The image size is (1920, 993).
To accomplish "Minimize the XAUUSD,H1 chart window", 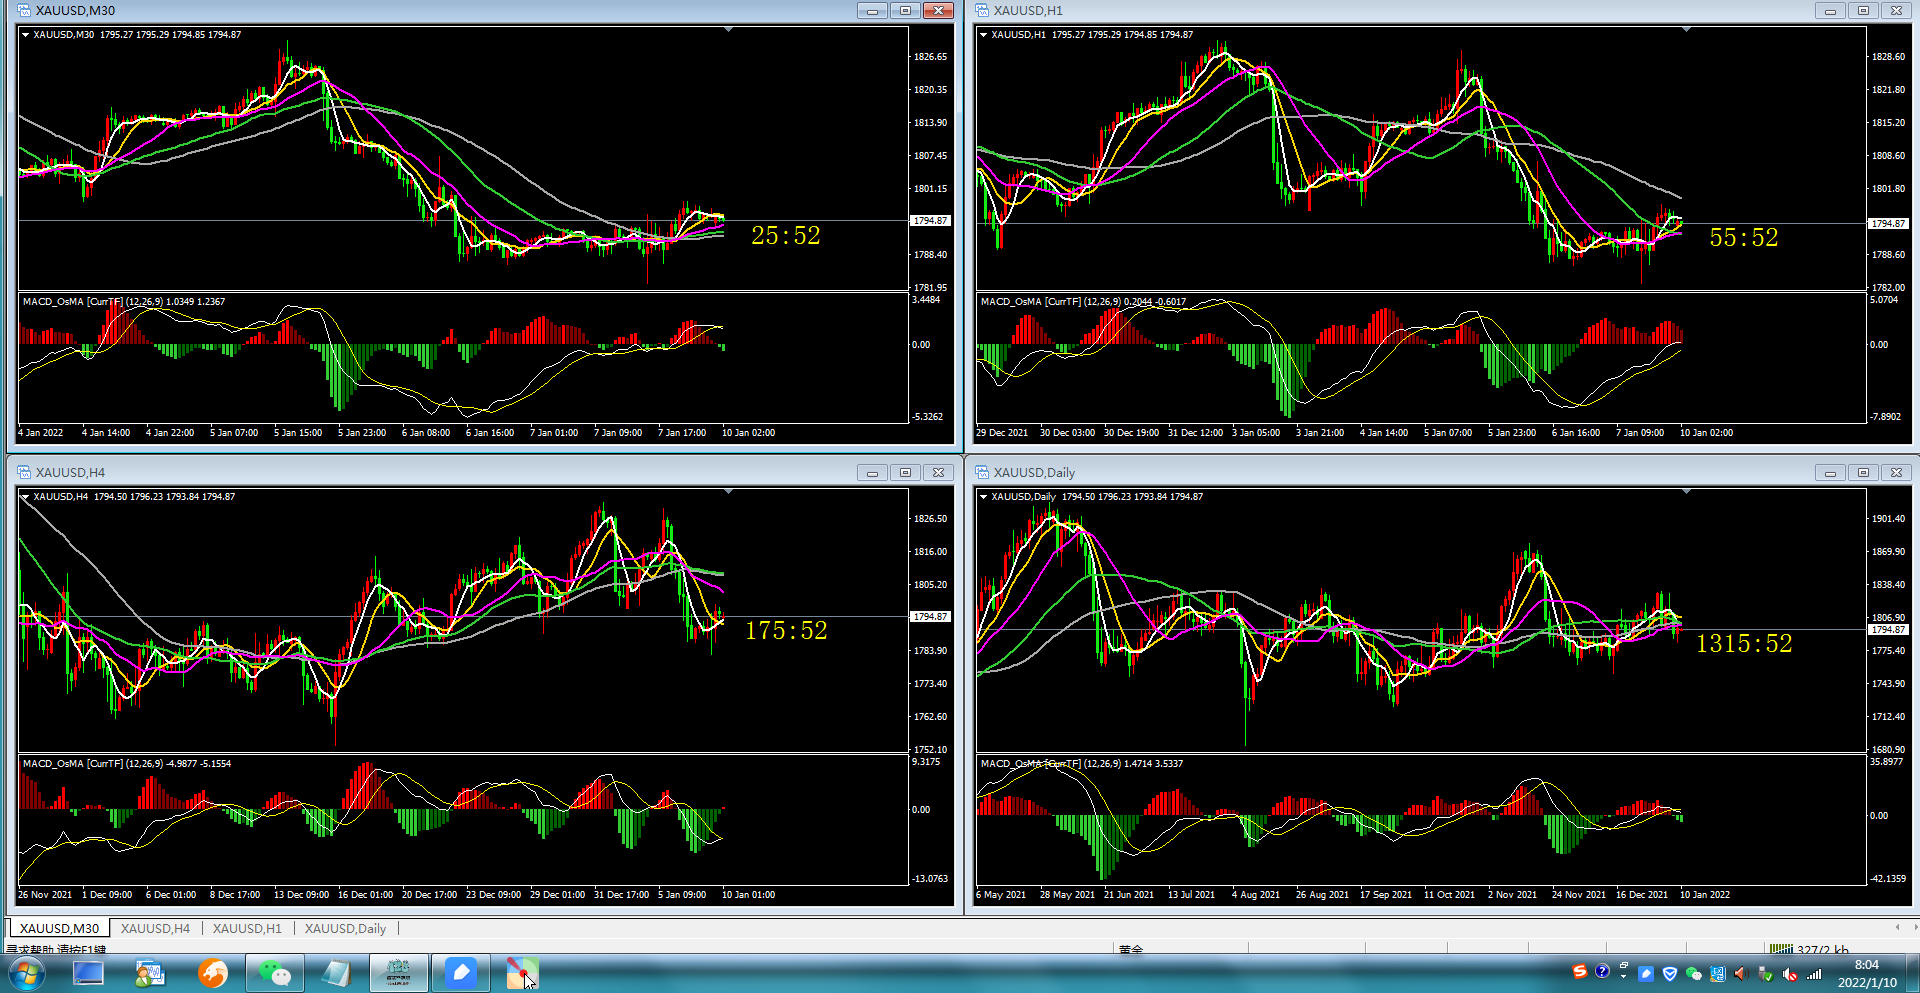I will tap(1830, 10).
